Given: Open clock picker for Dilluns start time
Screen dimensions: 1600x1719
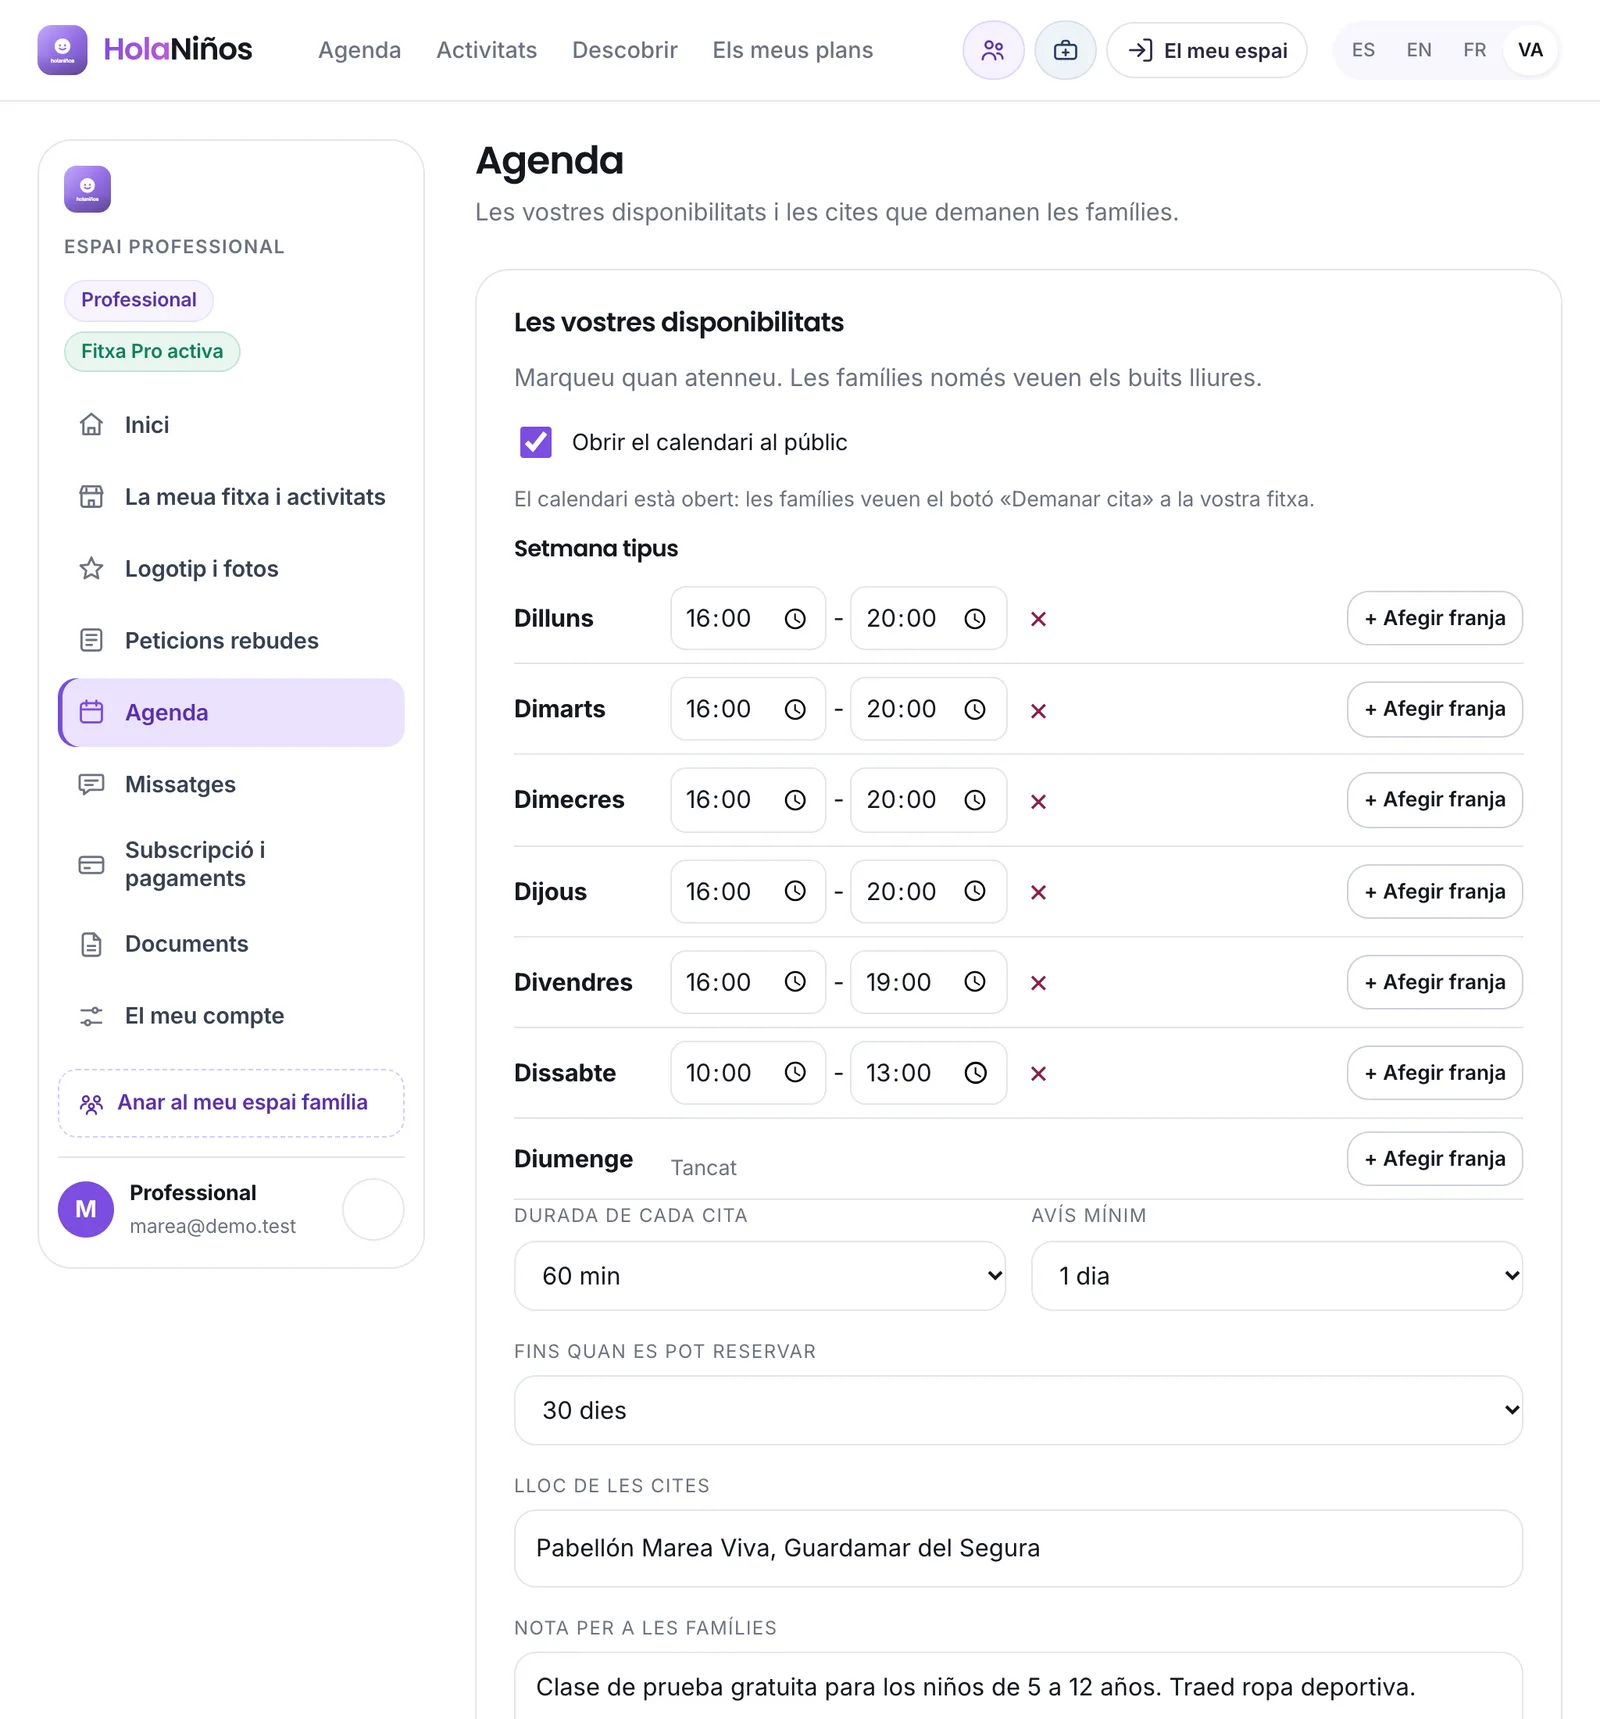Looking at the screenshot, I should click(x=795, y=619).
